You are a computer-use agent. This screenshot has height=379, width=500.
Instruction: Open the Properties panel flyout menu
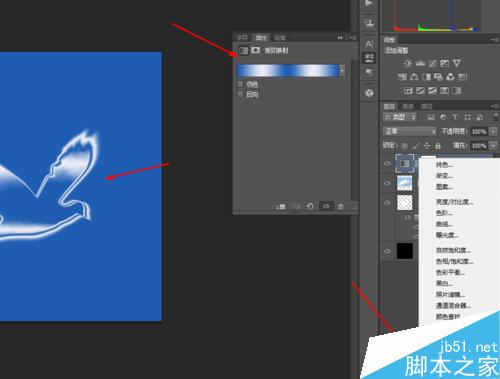coord(352,38)
